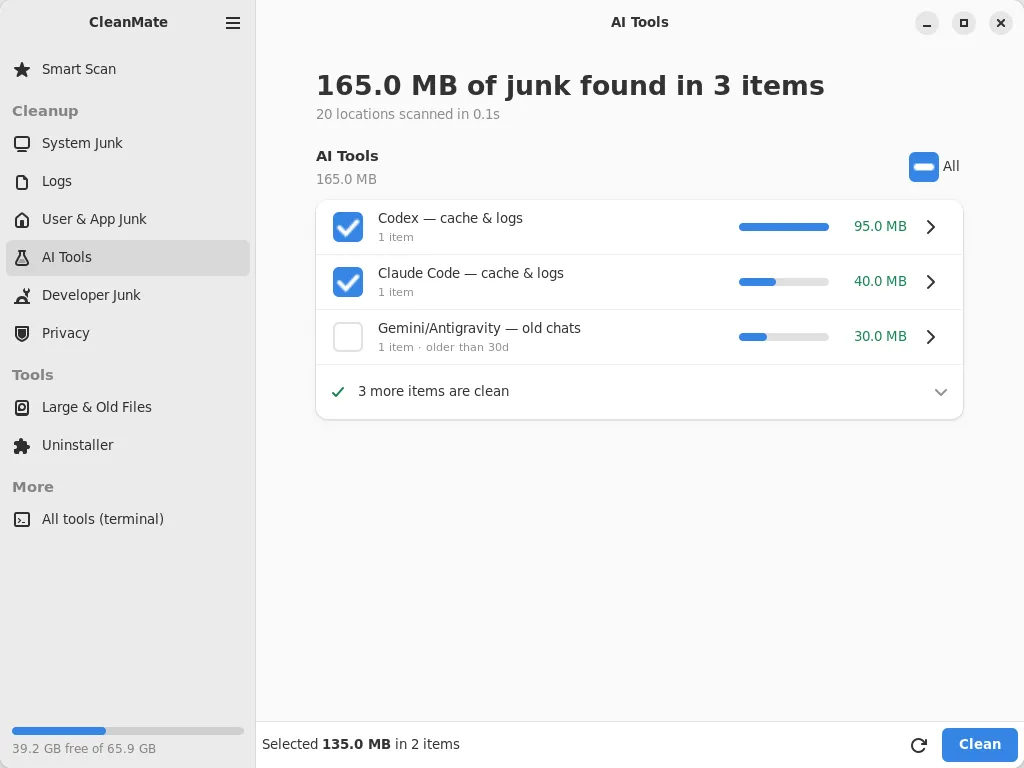Switch to User & App Junk
The image size is (1024, 768).
click(x=128, y=219)
